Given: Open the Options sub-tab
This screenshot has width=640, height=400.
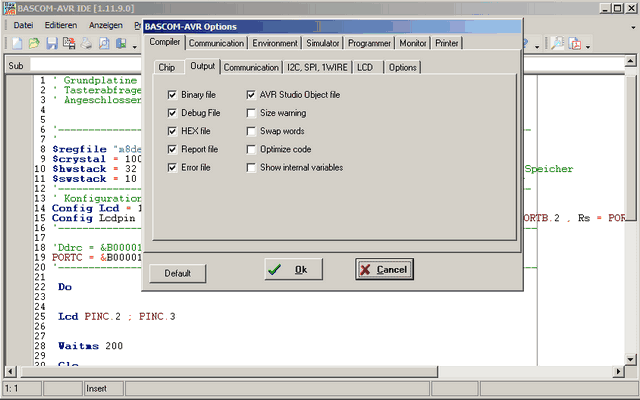Looking at the screenshot, I should pos(402,67).
